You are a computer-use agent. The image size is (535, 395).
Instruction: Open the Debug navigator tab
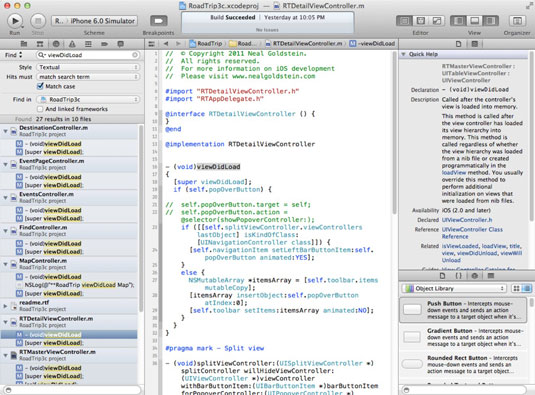coord(88,44)
